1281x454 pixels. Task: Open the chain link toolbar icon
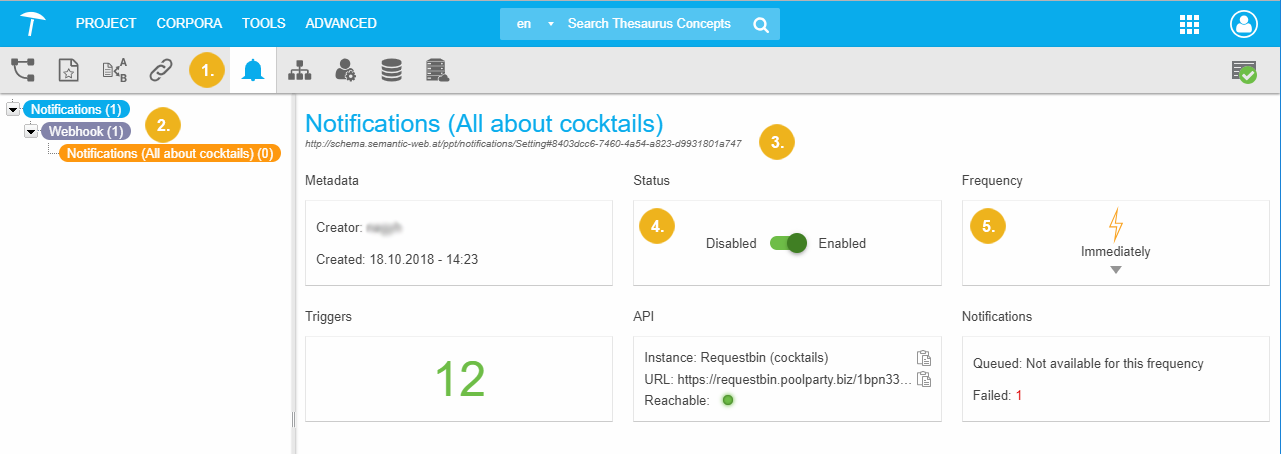(160, 70)
